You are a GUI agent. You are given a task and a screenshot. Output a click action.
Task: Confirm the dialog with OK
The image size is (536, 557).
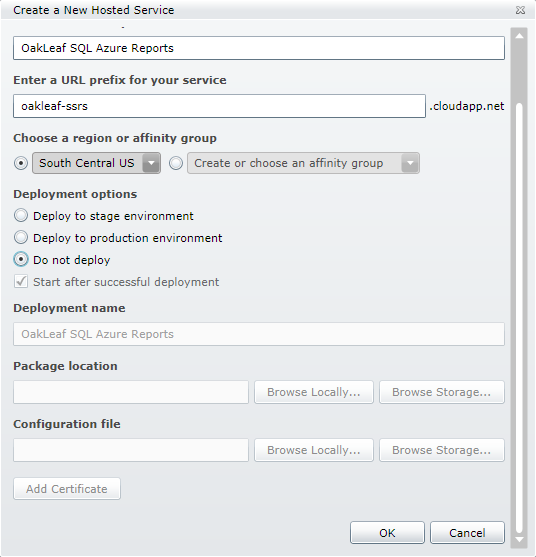[x=387, y=532]
